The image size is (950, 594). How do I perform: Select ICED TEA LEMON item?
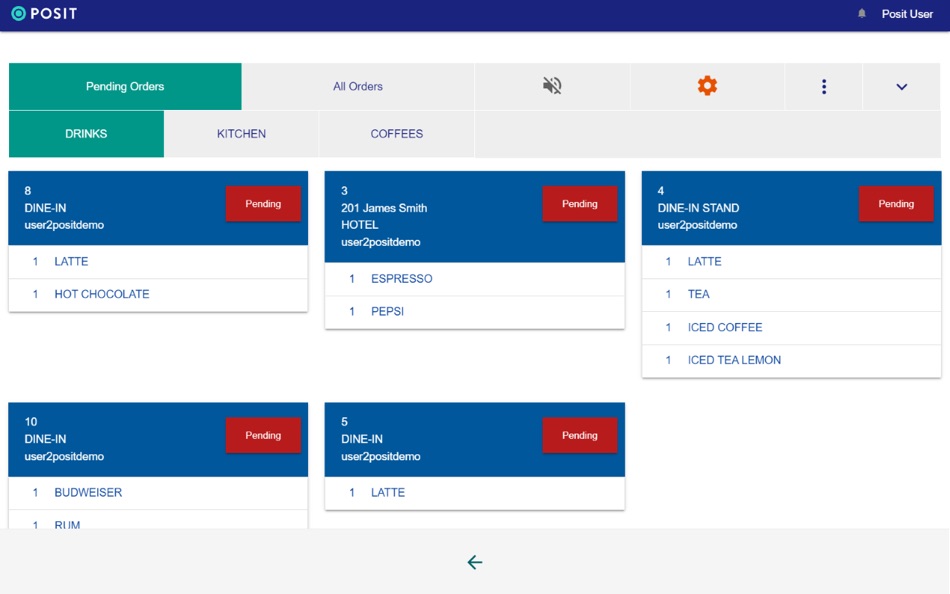tap(791, 361)
